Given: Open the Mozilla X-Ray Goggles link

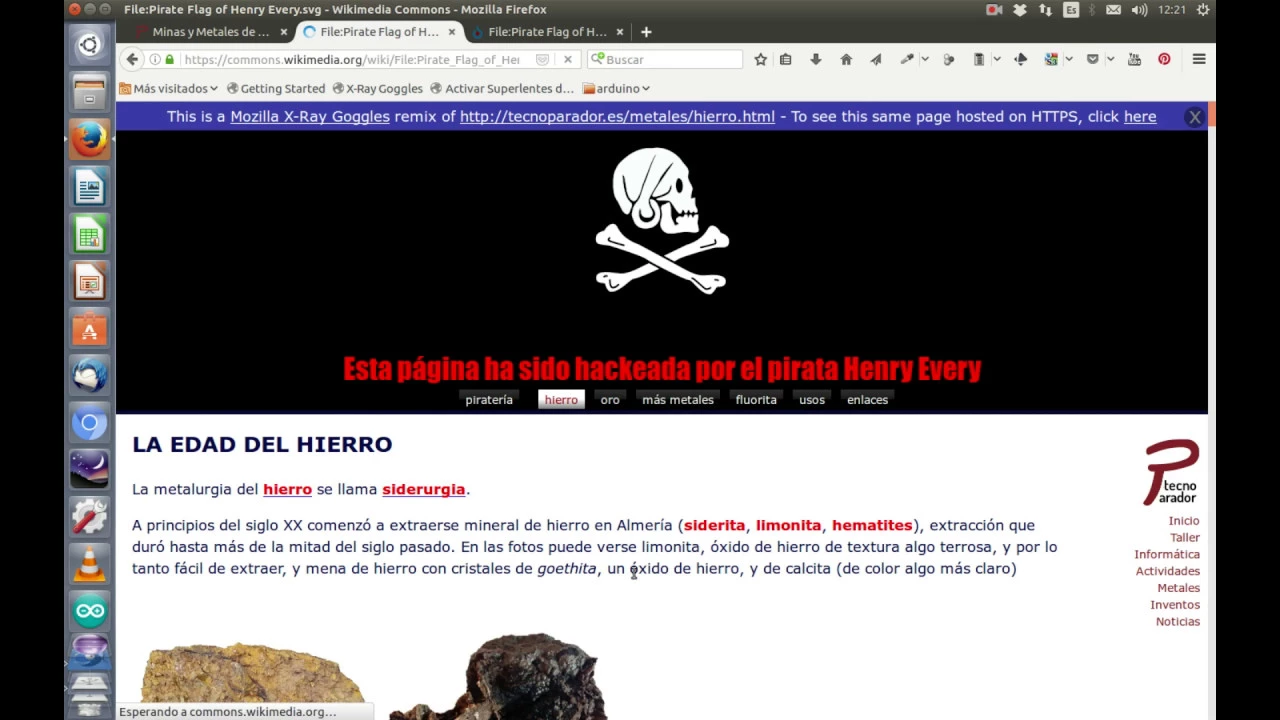Looking at the screenshot, I should (x=310, y=116).
